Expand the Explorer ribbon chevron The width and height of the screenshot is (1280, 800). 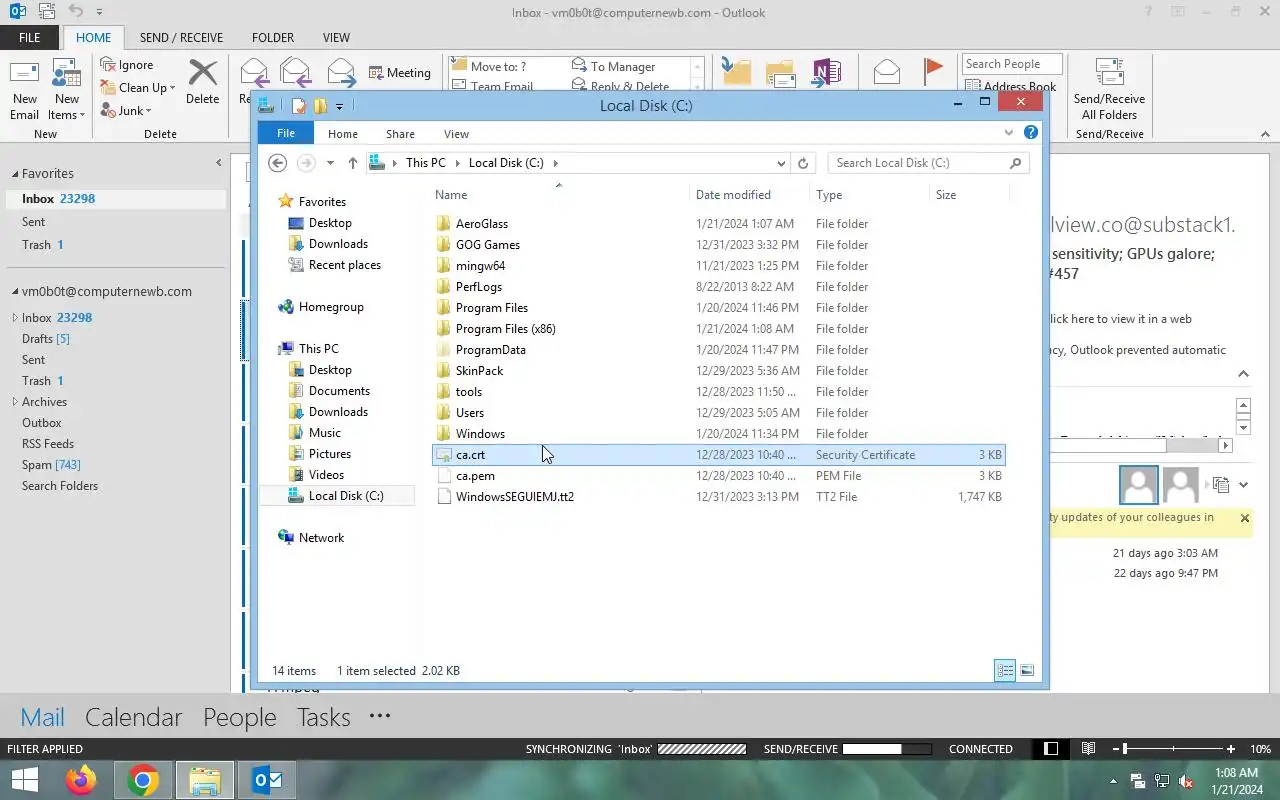coord(1008,132)
